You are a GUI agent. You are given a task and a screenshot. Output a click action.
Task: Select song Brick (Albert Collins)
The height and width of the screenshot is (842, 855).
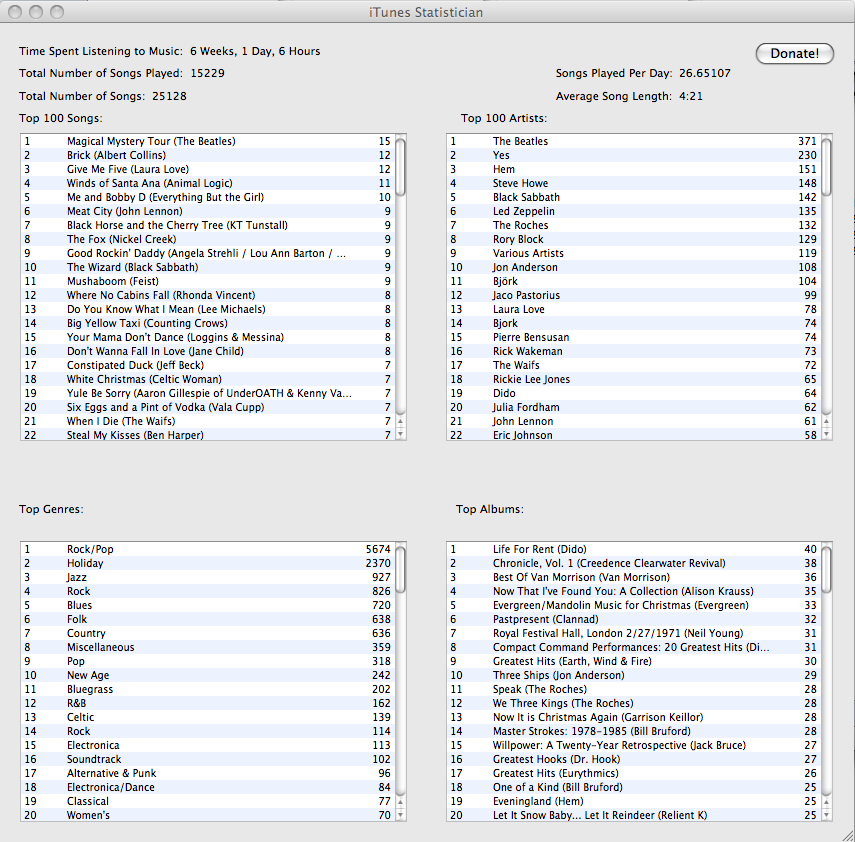208,155
